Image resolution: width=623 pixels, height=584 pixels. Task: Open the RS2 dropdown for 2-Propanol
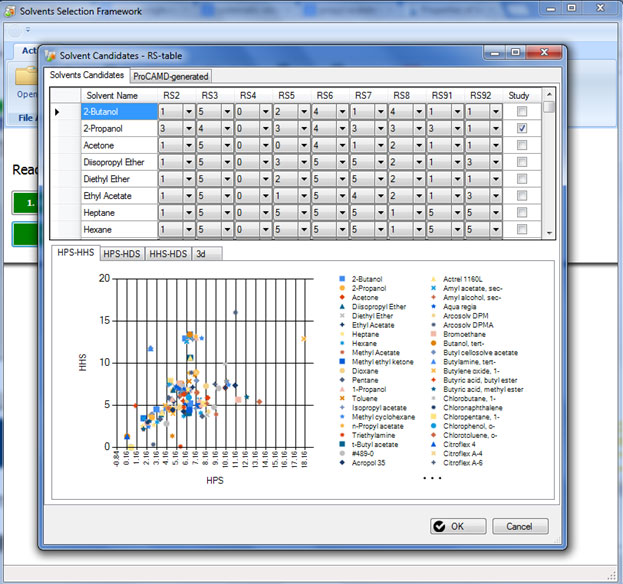coord(188,129)
